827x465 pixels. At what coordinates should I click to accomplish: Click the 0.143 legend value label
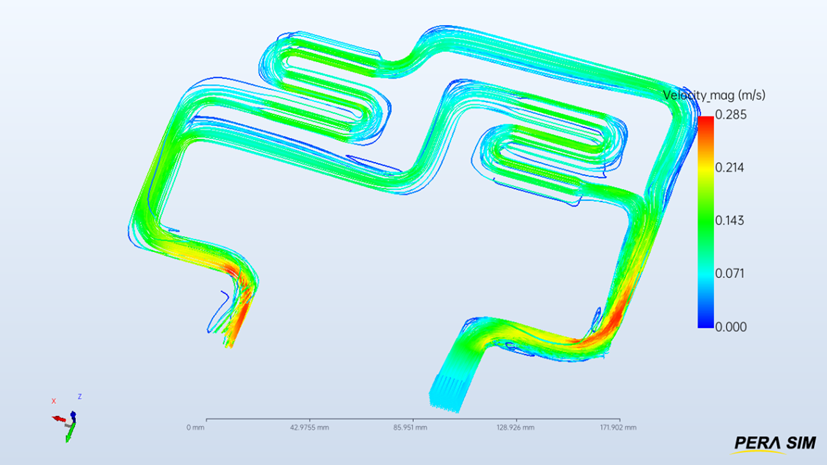731,220
